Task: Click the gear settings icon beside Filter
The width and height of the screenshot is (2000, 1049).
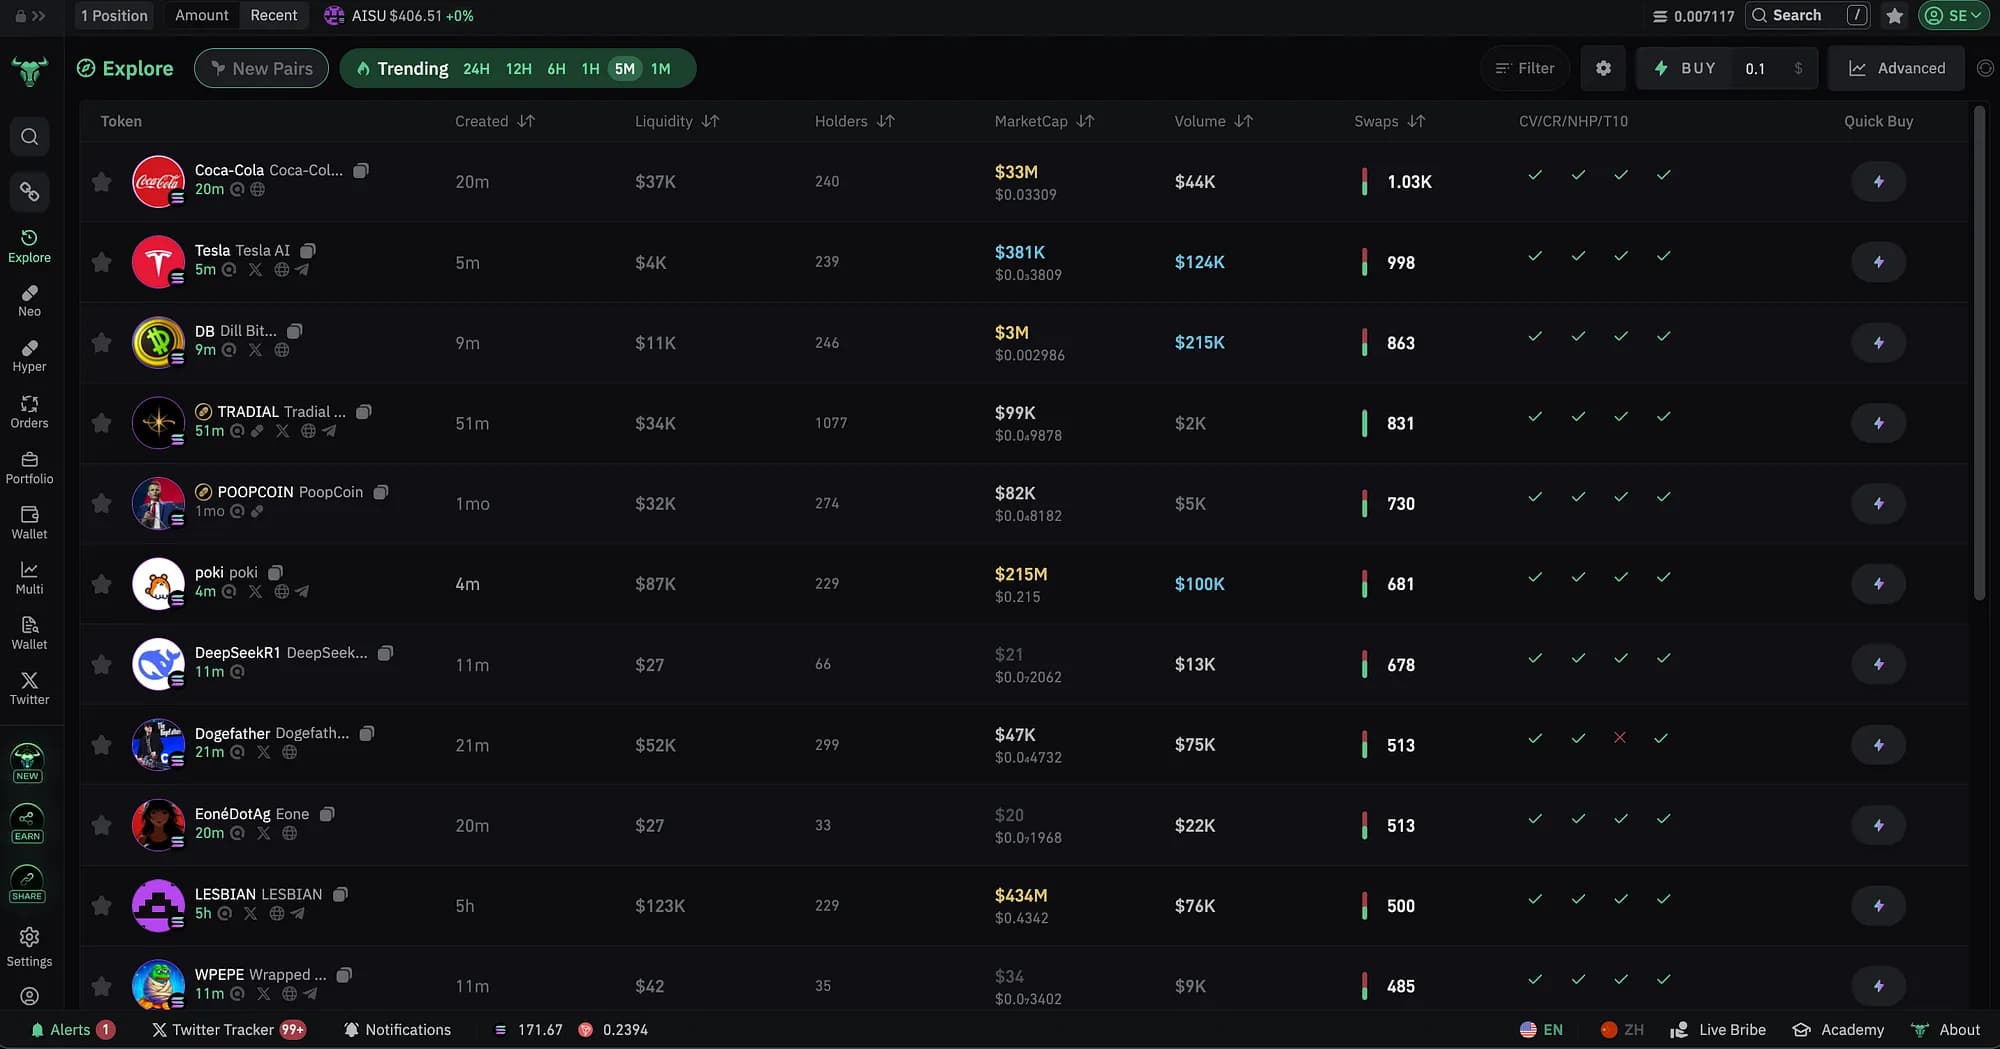Action: pos(1603,68)
